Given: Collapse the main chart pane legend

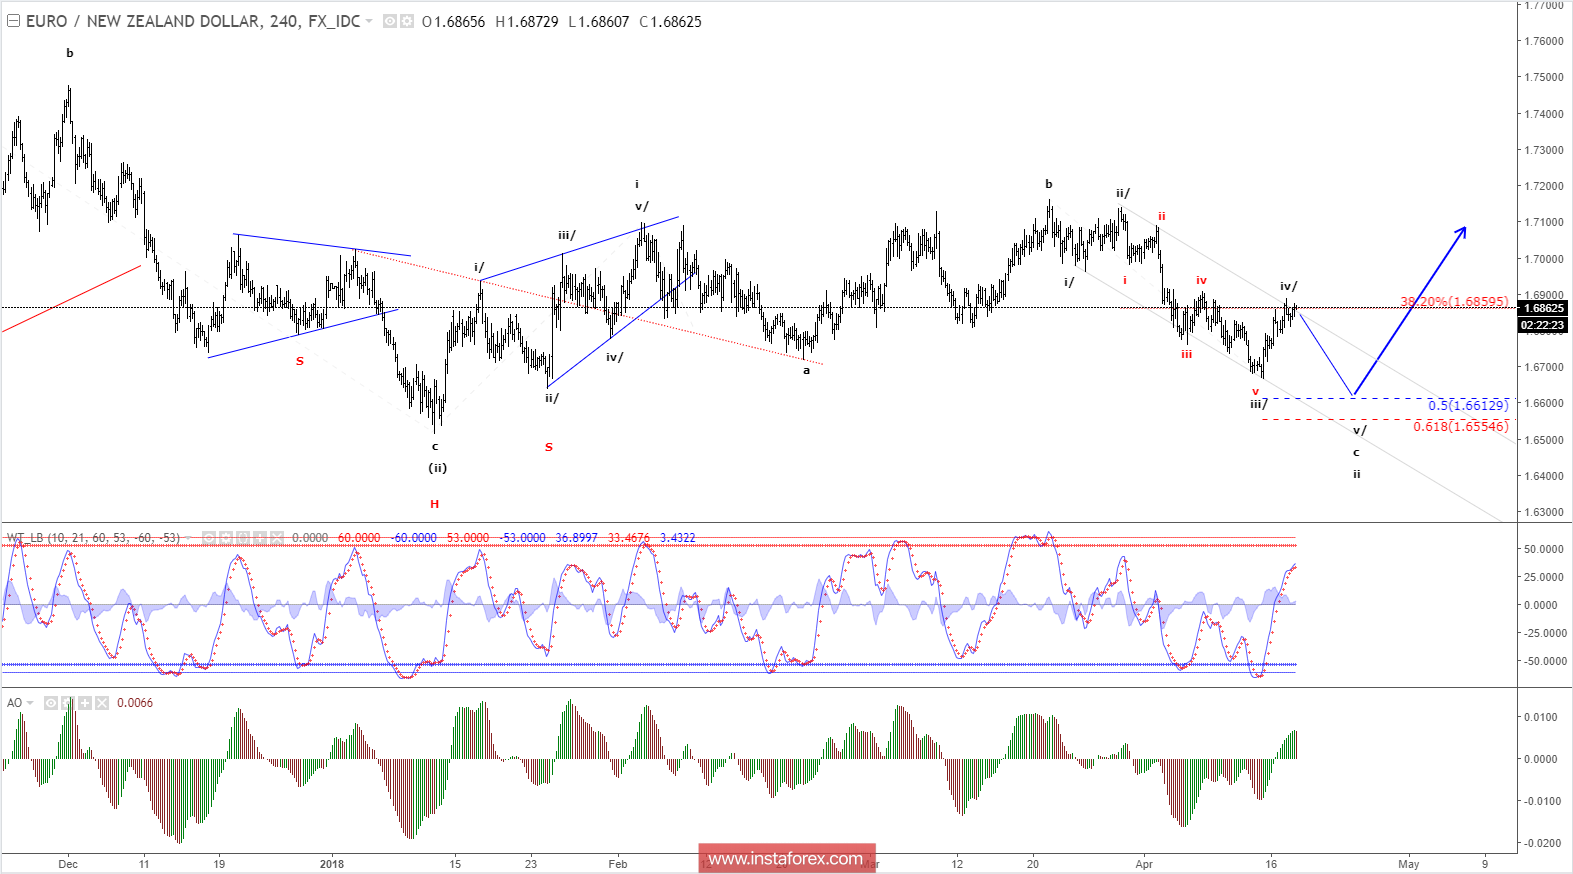Looking at the screenshot, I should tap(13, 21).
